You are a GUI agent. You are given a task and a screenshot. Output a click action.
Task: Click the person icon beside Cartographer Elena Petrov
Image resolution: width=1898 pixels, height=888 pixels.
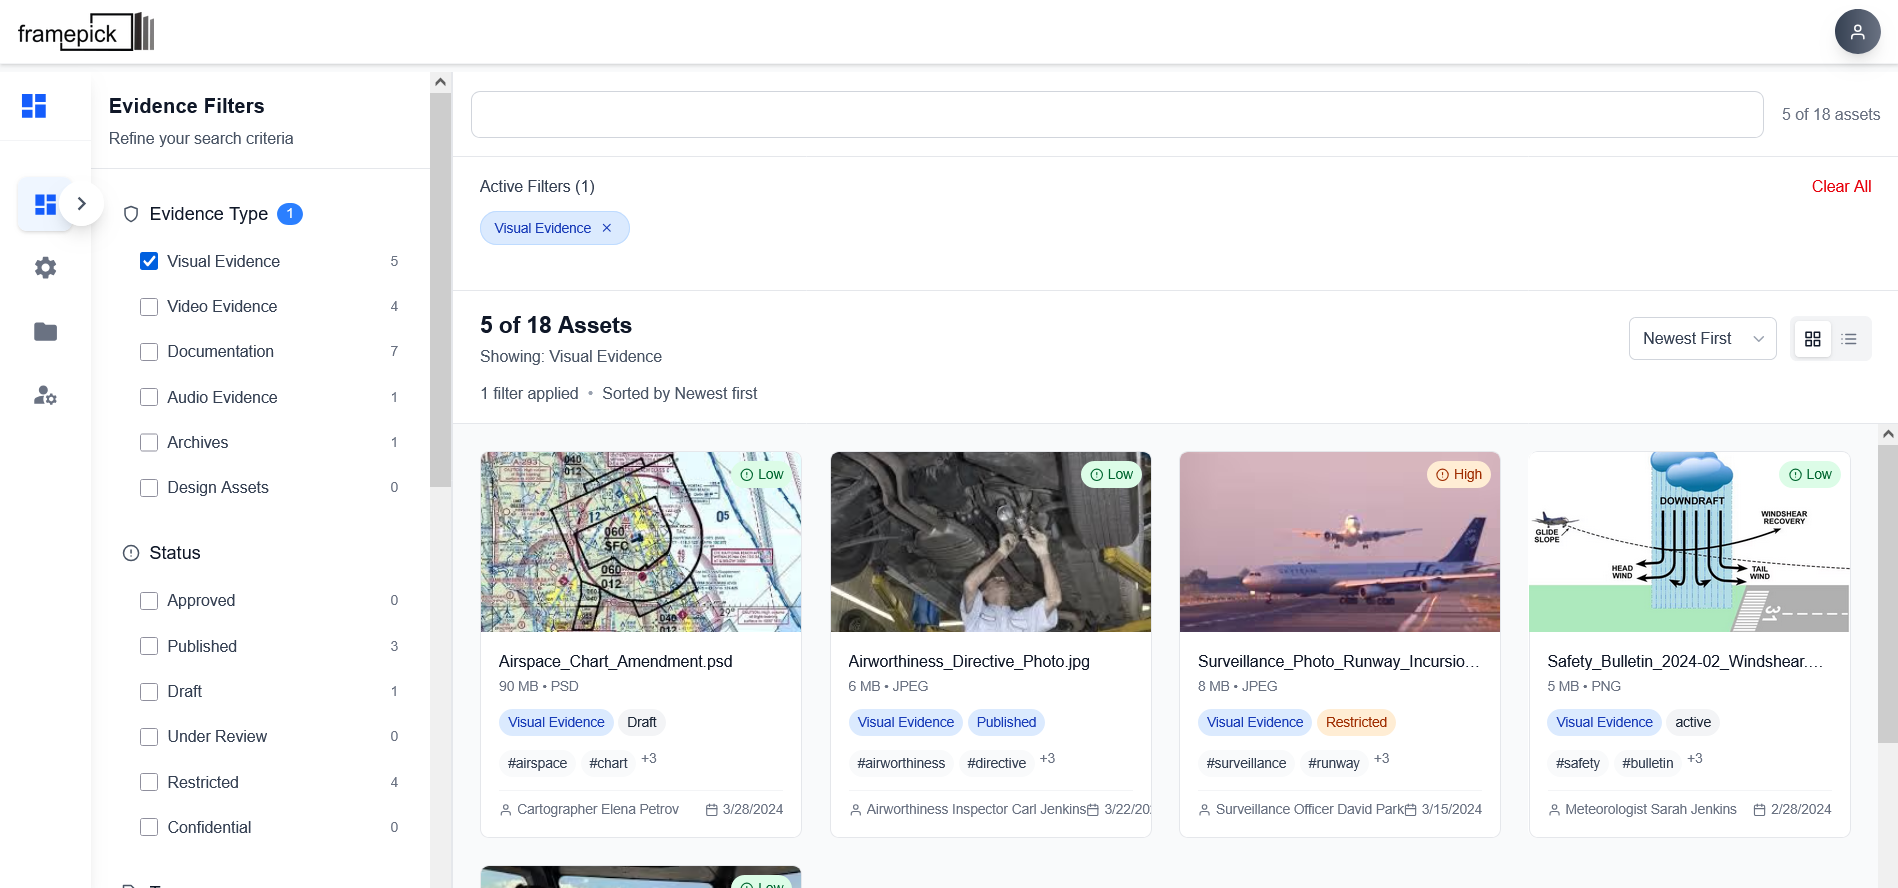coord(506,810)
